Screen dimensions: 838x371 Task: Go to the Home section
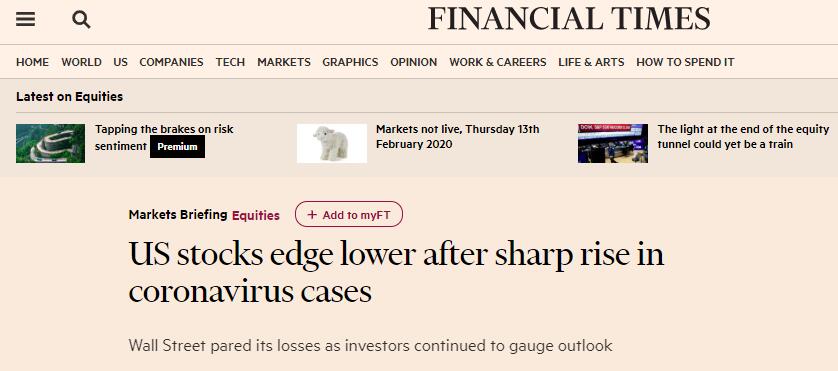click(32, 62)
